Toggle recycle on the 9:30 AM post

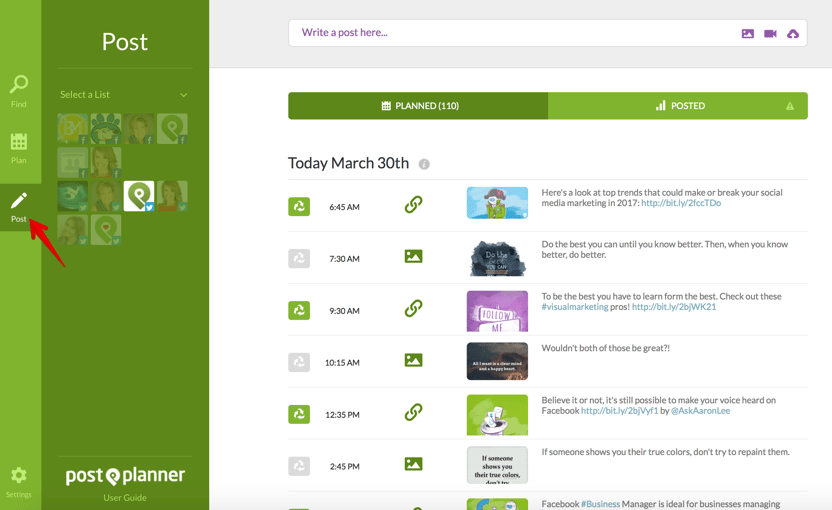tap(299, 310)
